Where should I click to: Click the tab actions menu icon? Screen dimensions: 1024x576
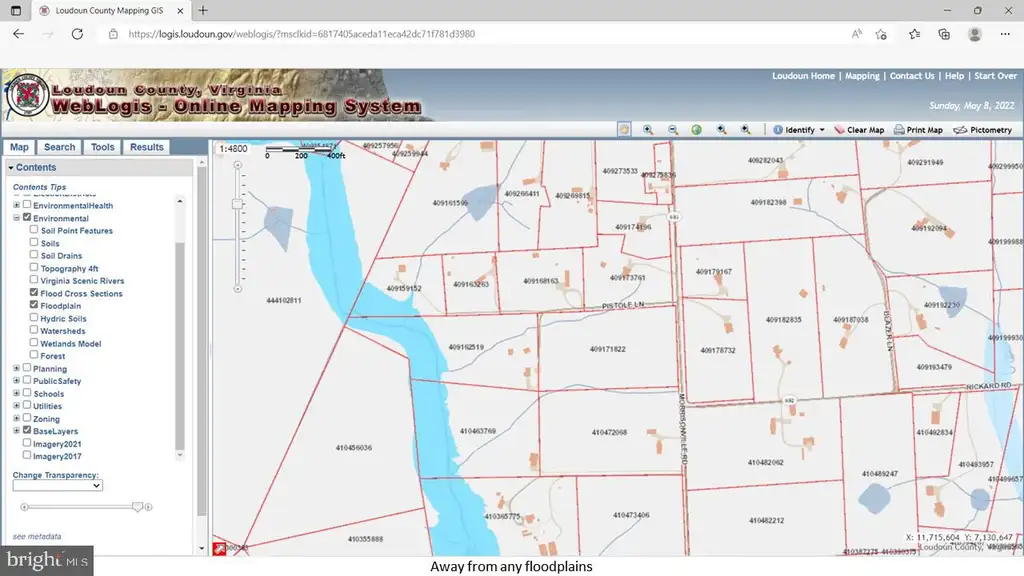[16, 10]
